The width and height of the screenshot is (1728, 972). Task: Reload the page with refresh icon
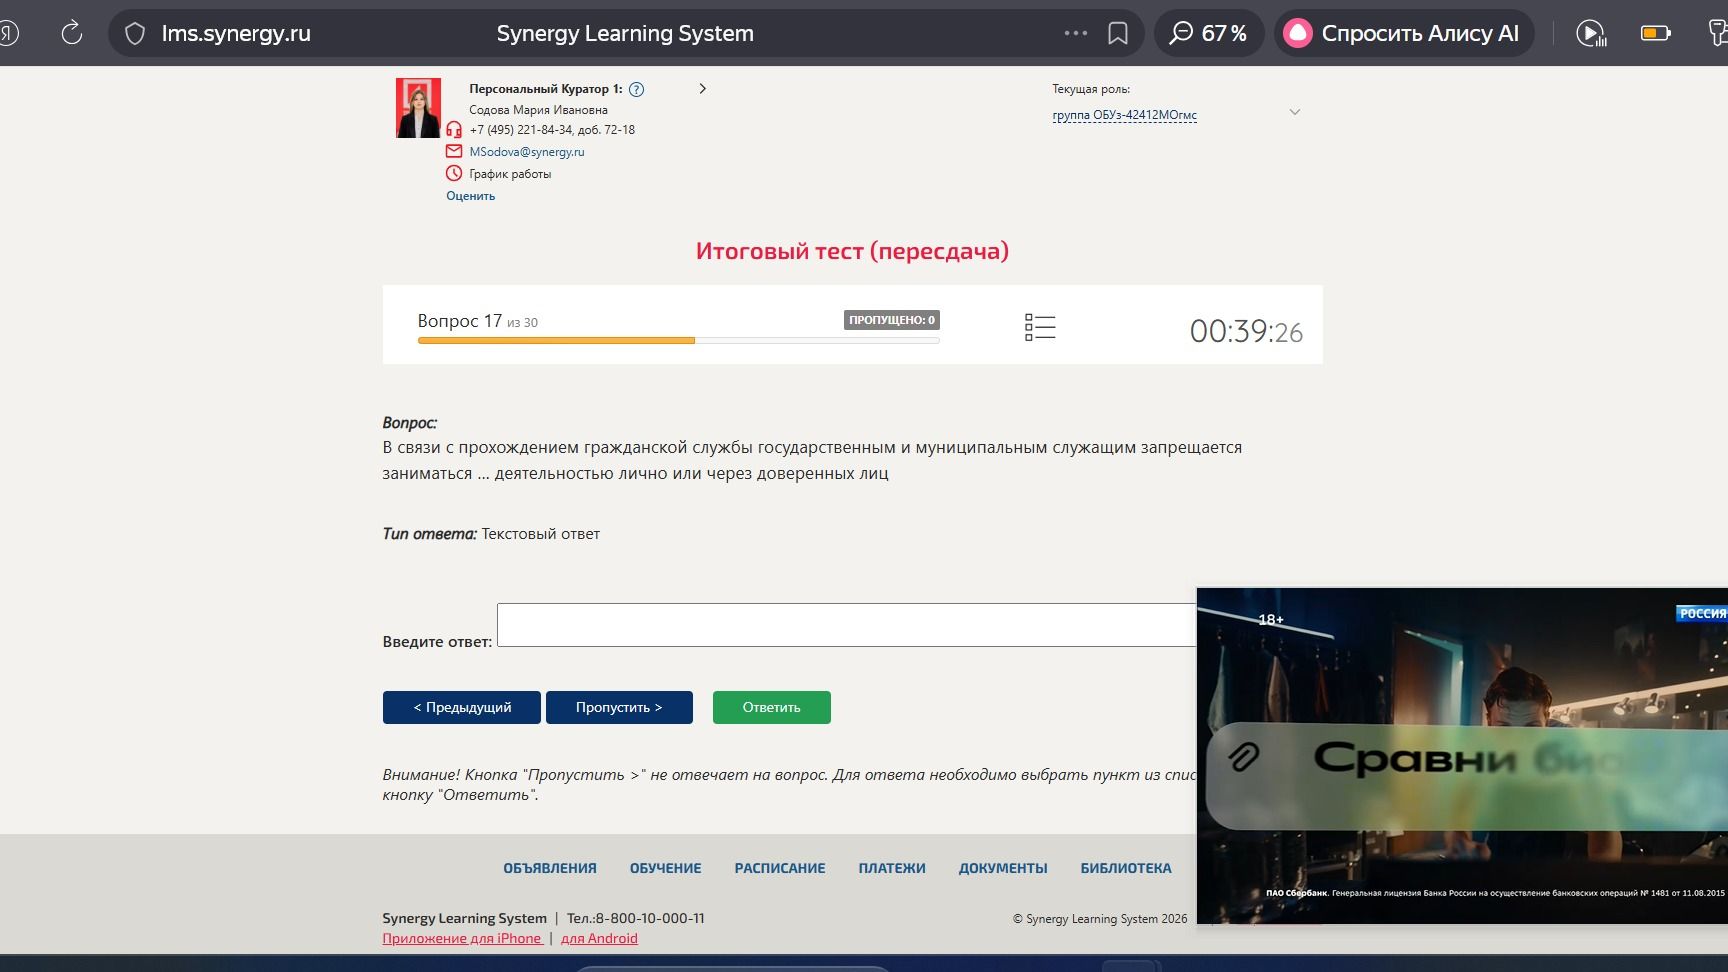[72, 33]
